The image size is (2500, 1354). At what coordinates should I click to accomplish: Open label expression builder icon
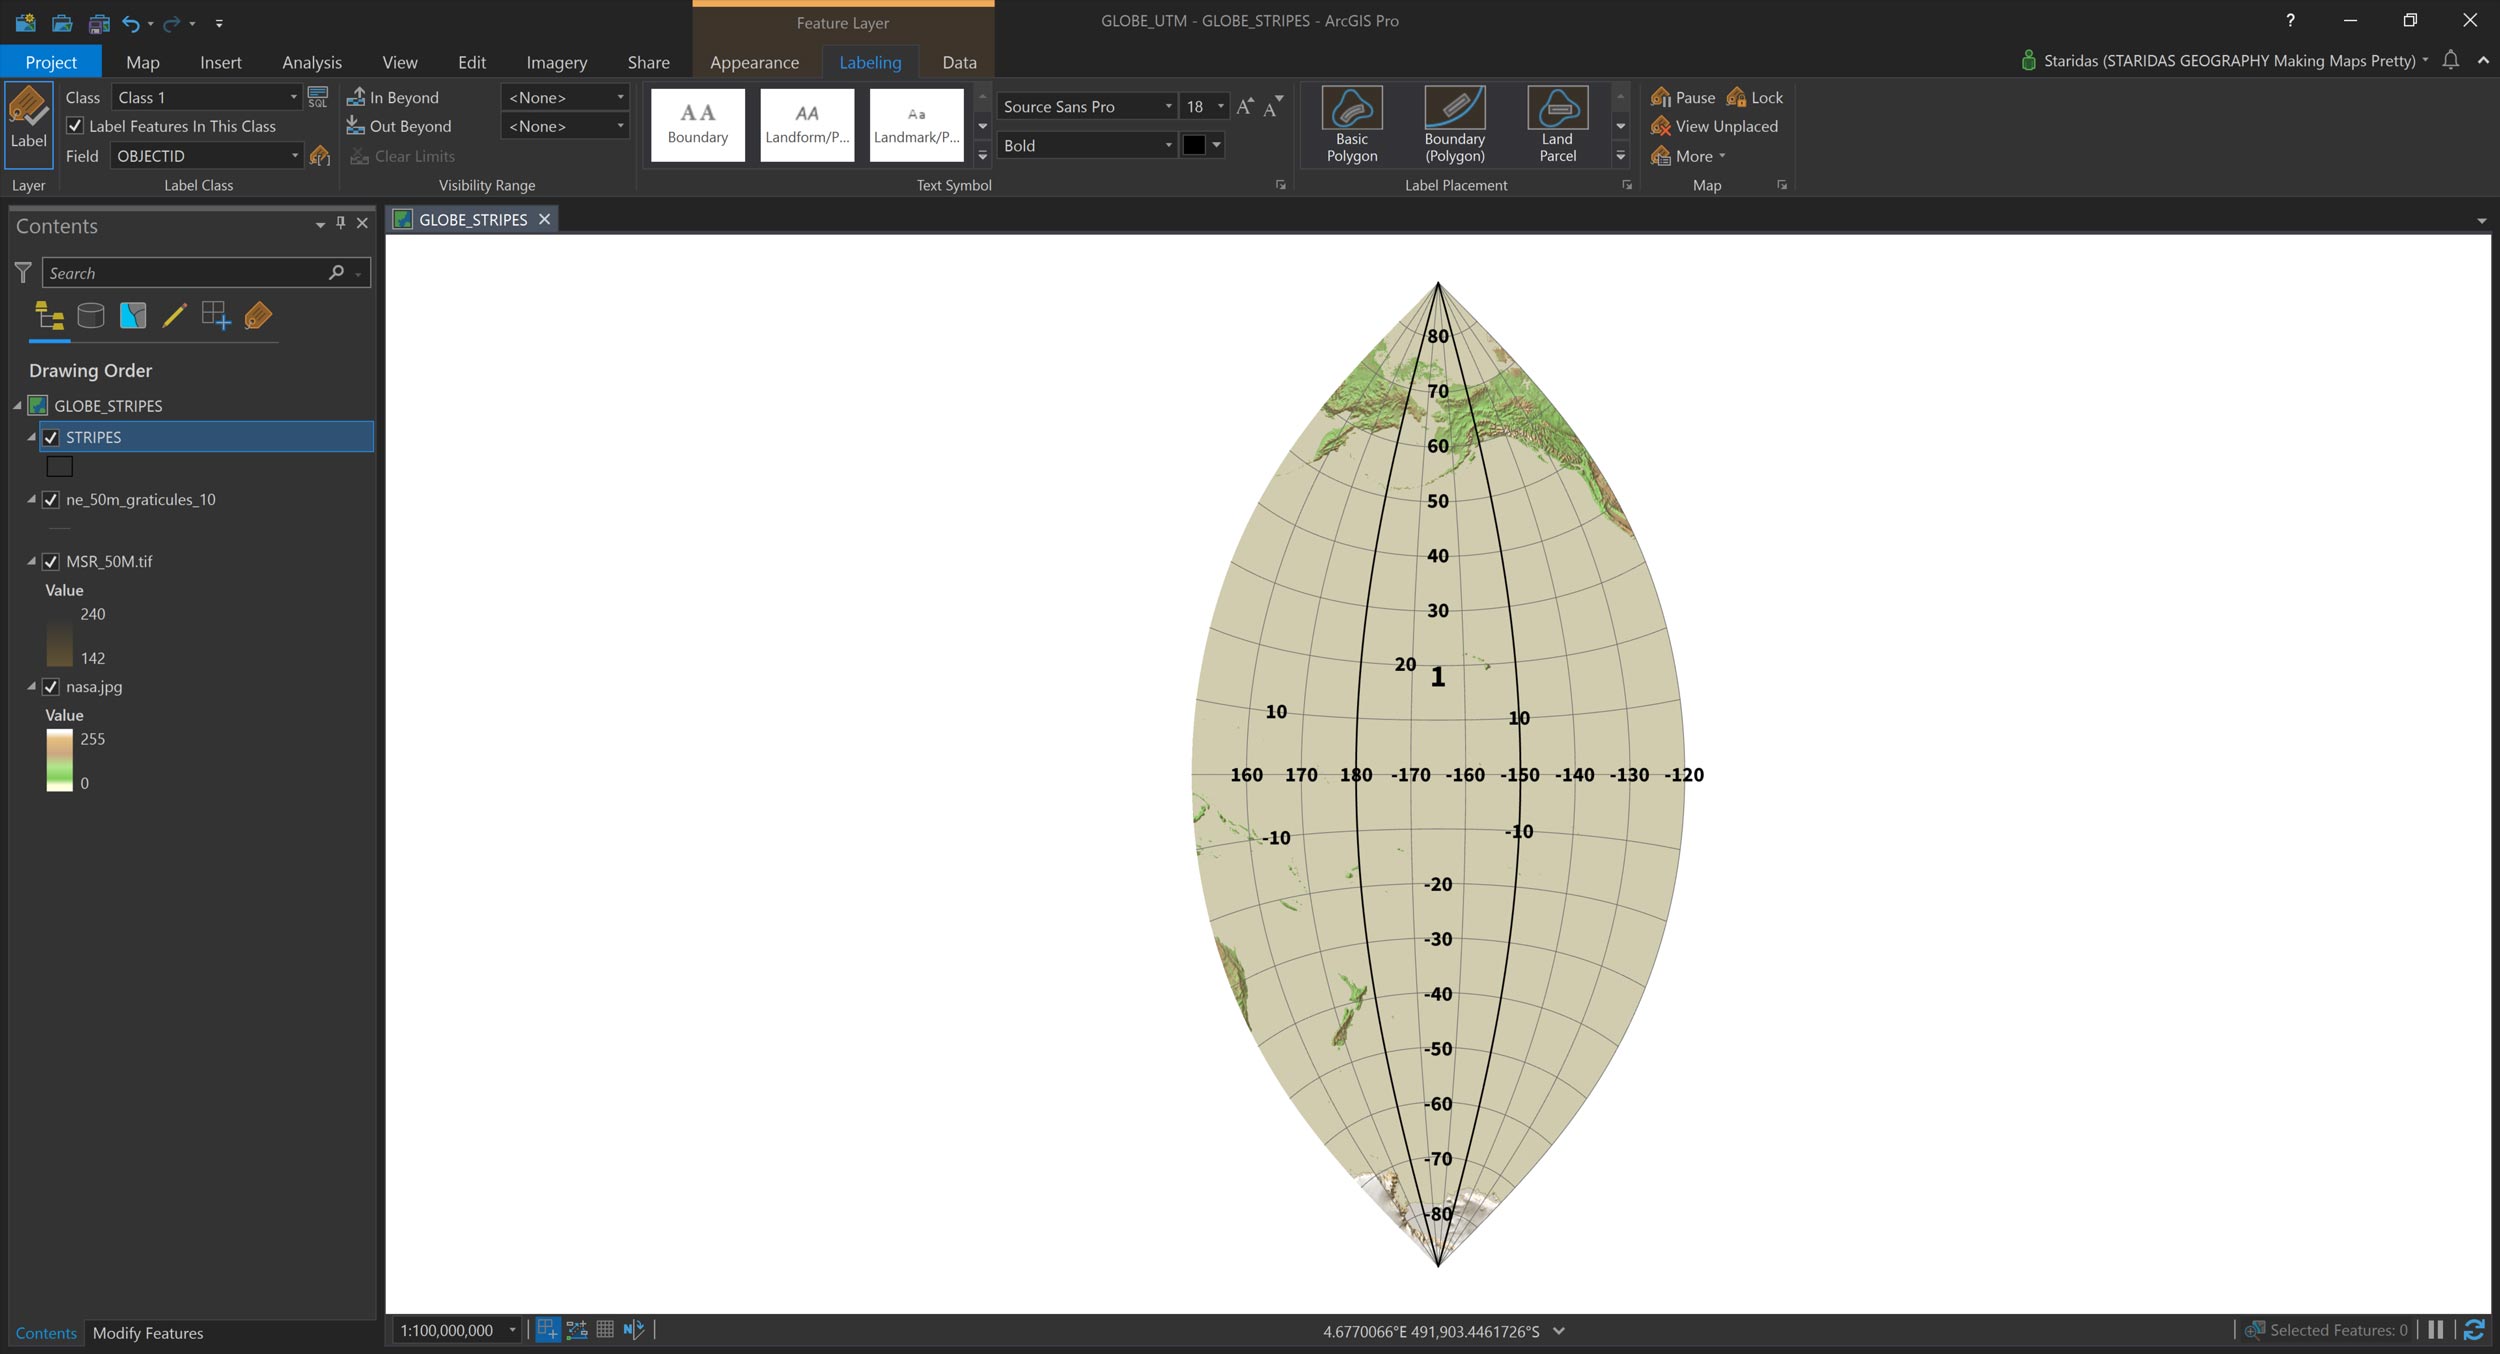(320, 156)
